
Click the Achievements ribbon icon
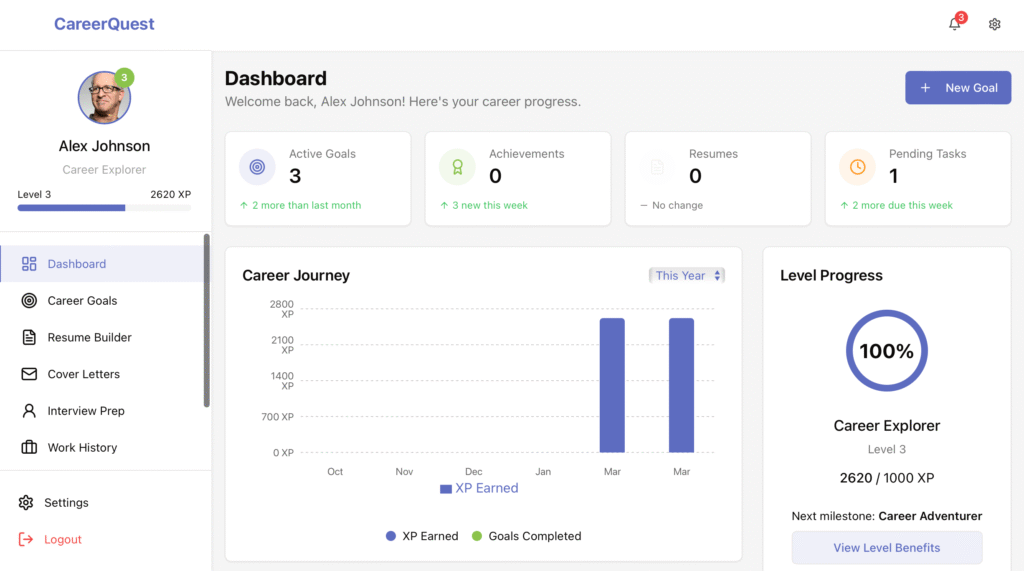tap(457, 167)
